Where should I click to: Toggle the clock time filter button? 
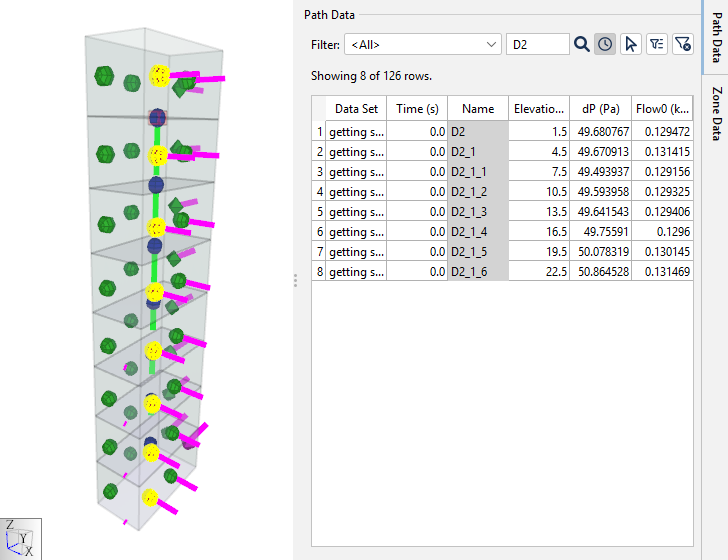[605, 44]
